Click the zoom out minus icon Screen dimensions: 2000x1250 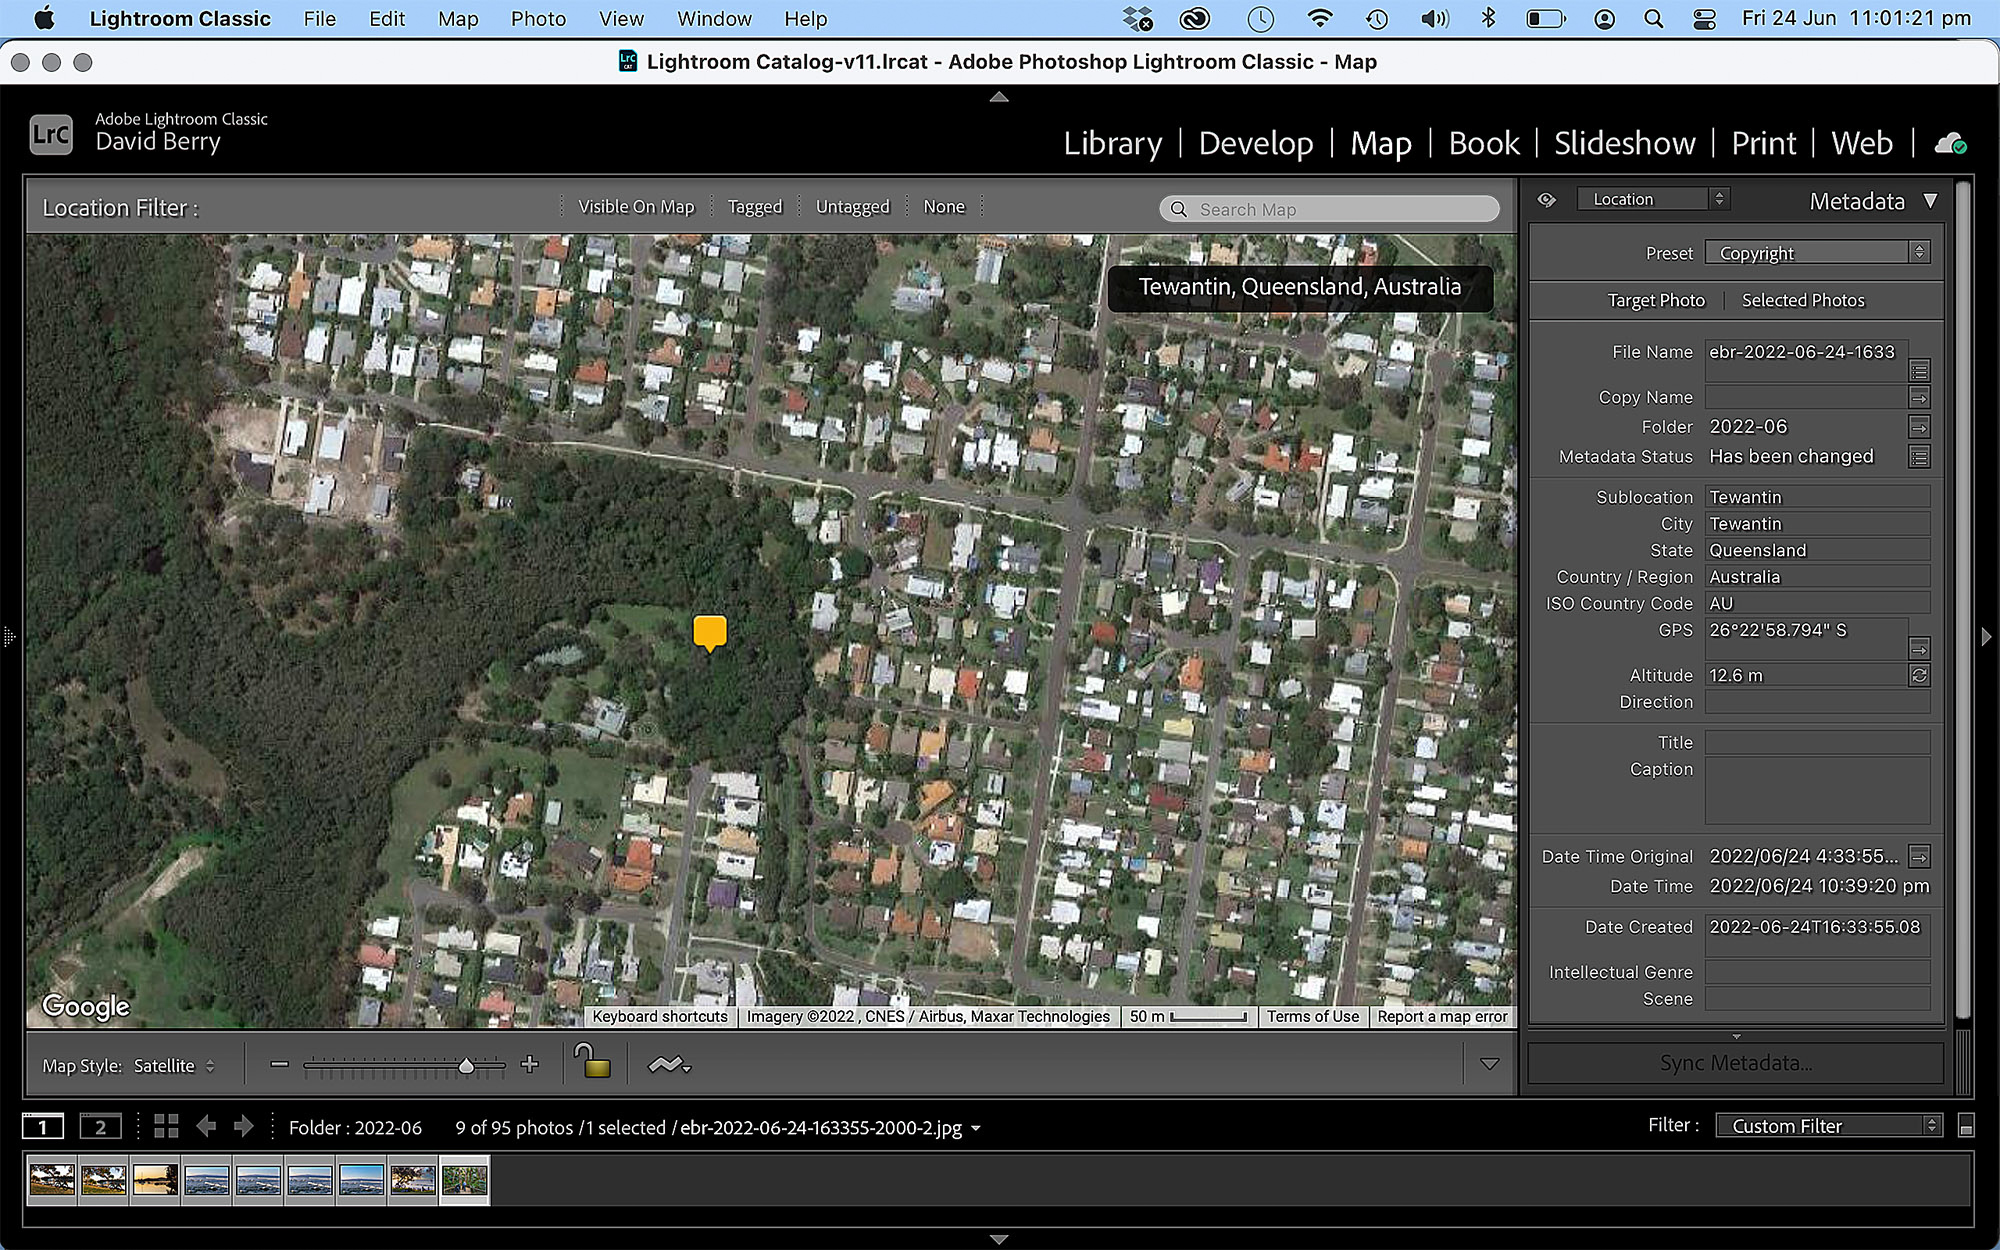pyautogui.click(x=279, y=1065)
